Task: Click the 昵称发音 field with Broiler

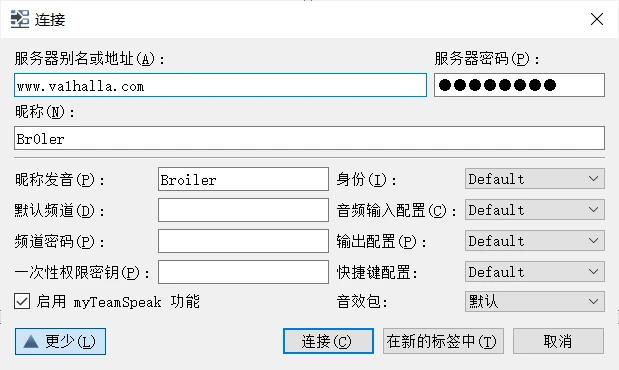Action: (243, 179)
